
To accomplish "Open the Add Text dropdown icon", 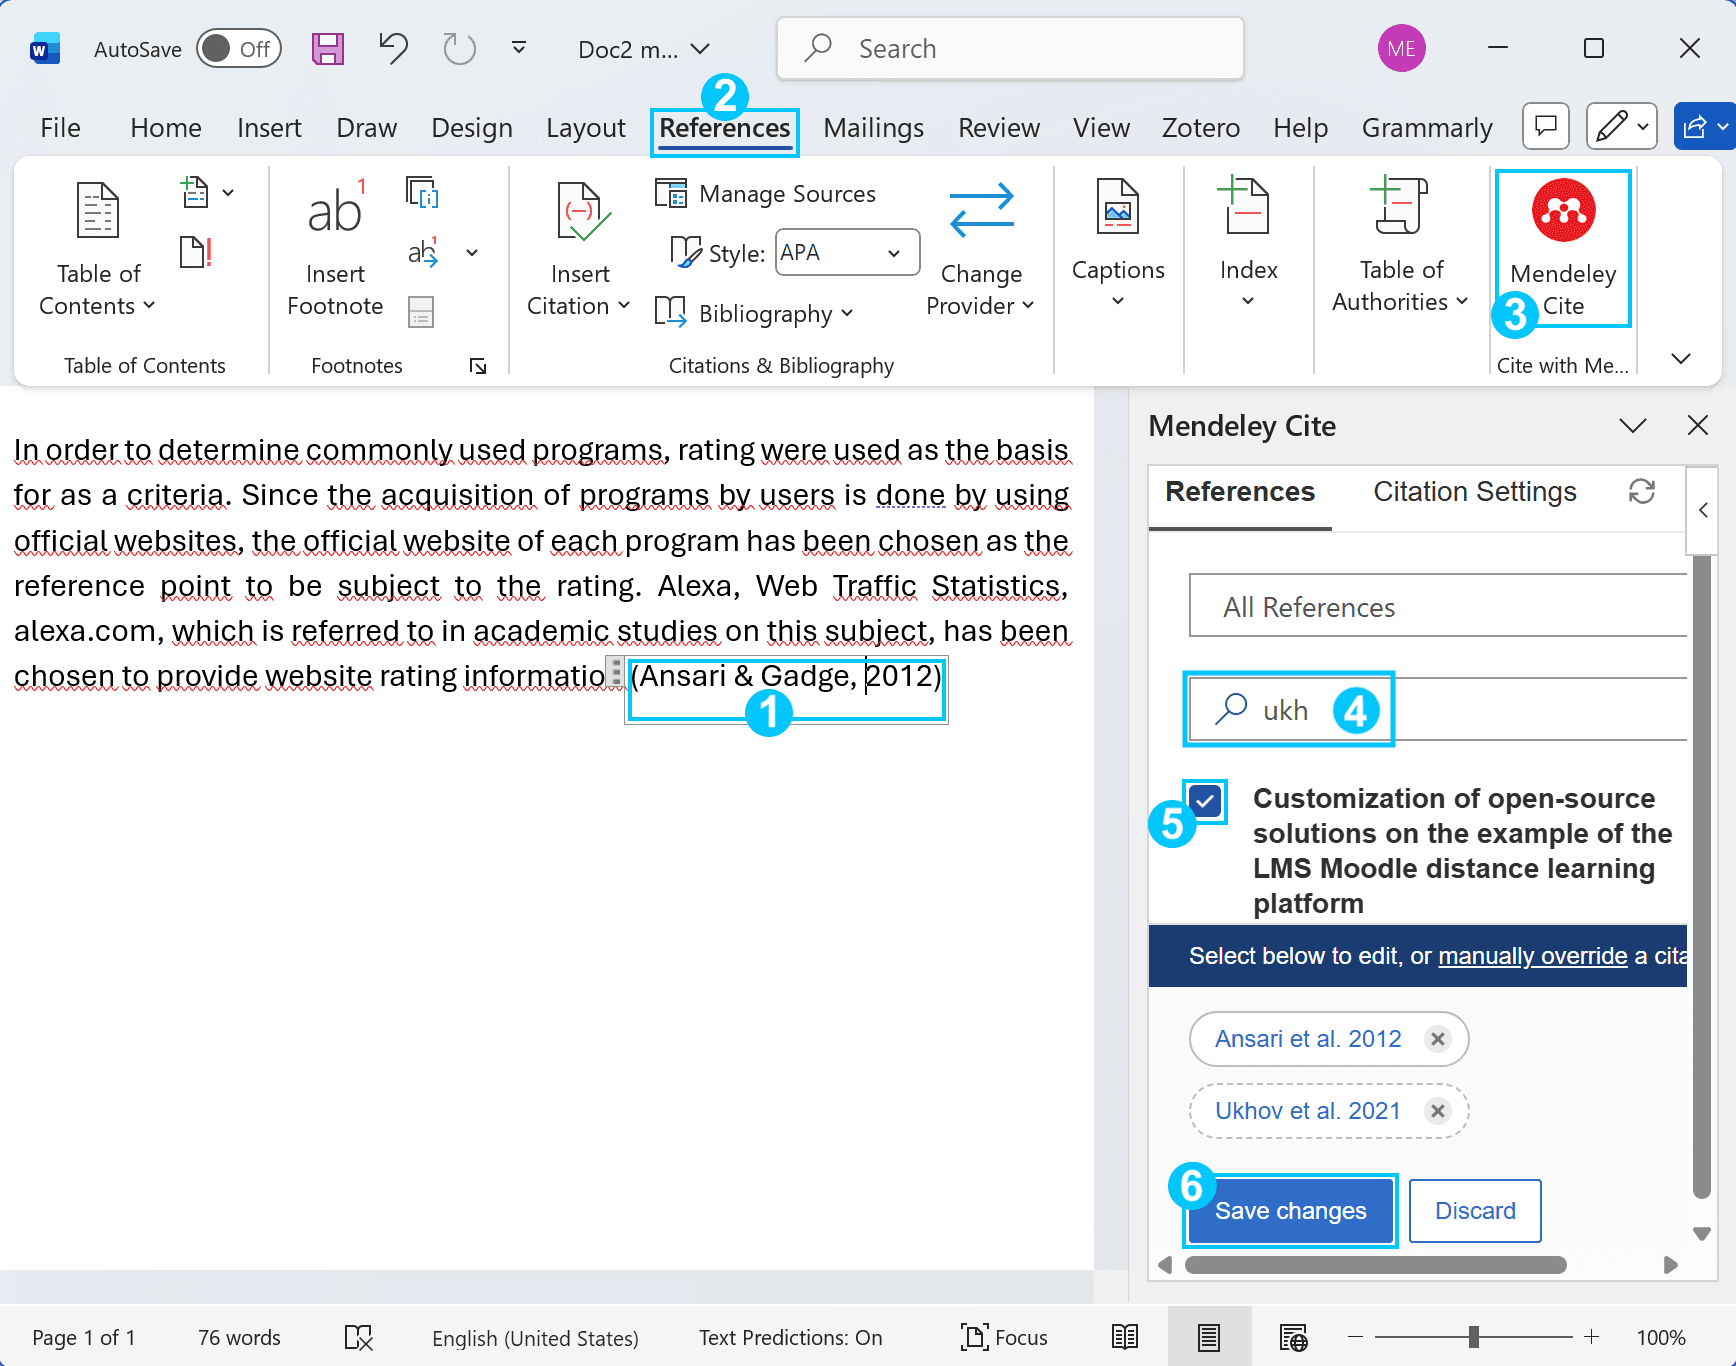I will coord(207,192).
